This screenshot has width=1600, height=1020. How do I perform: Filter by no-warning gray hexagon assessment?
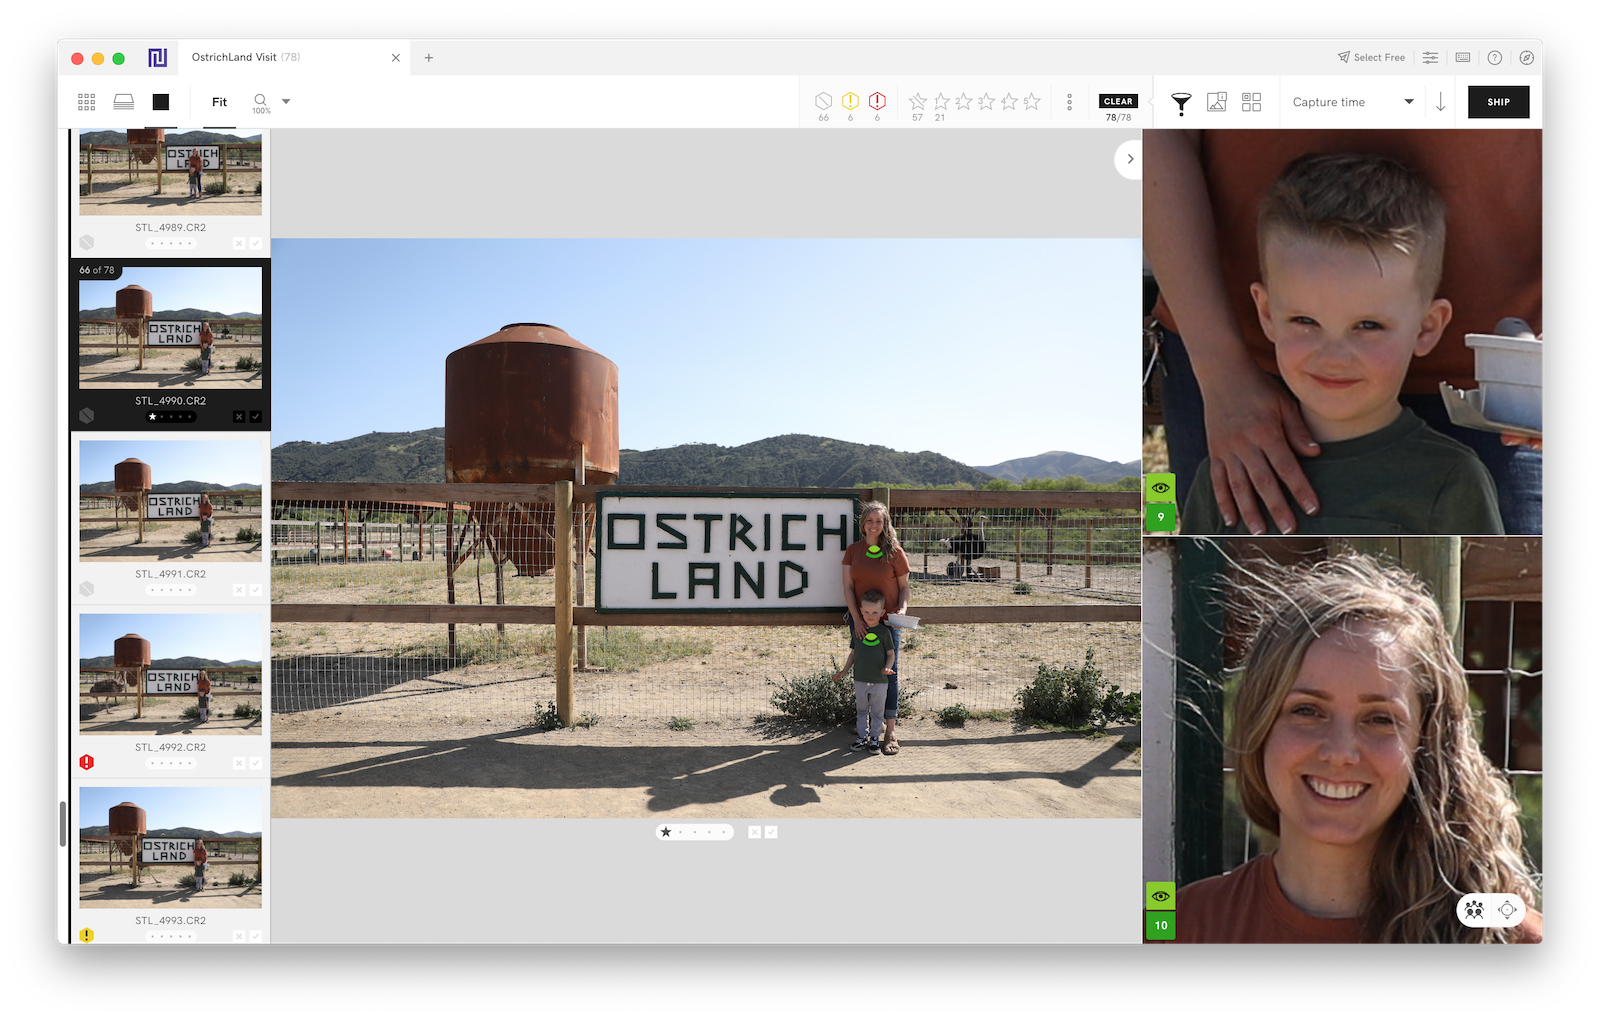[x=824, y=104]
